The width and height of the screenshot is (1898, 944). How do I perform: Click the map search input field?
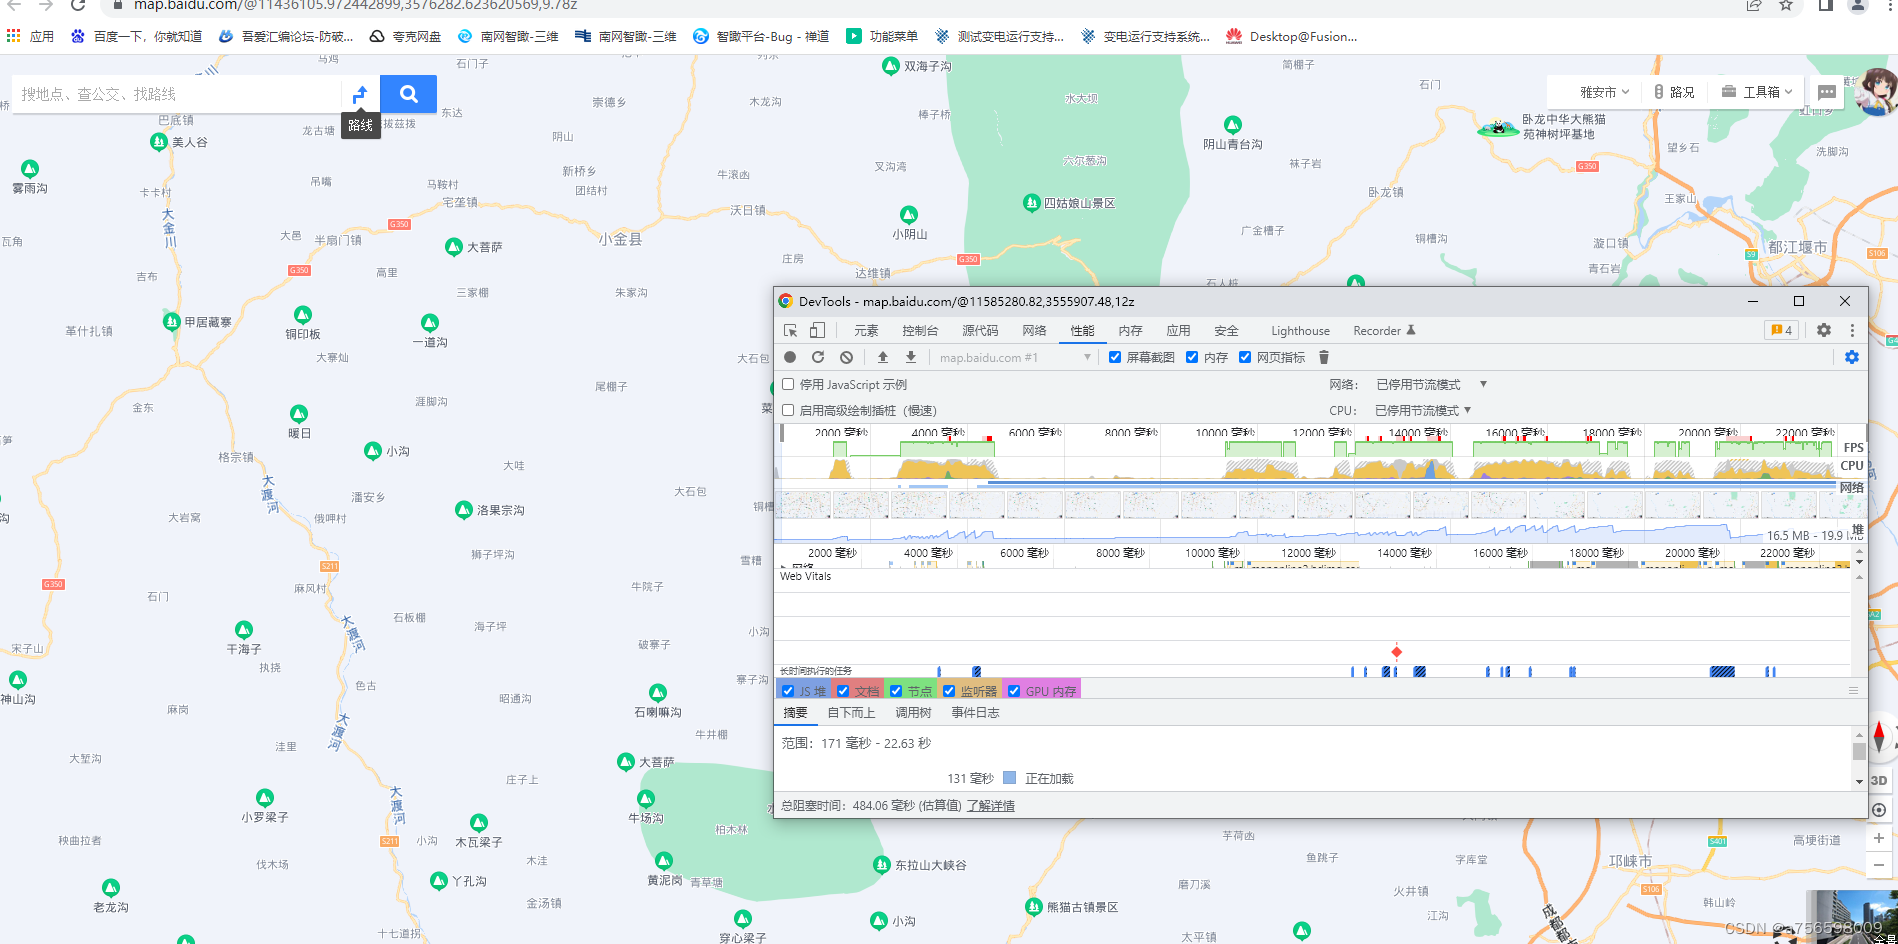click(176, 94)
